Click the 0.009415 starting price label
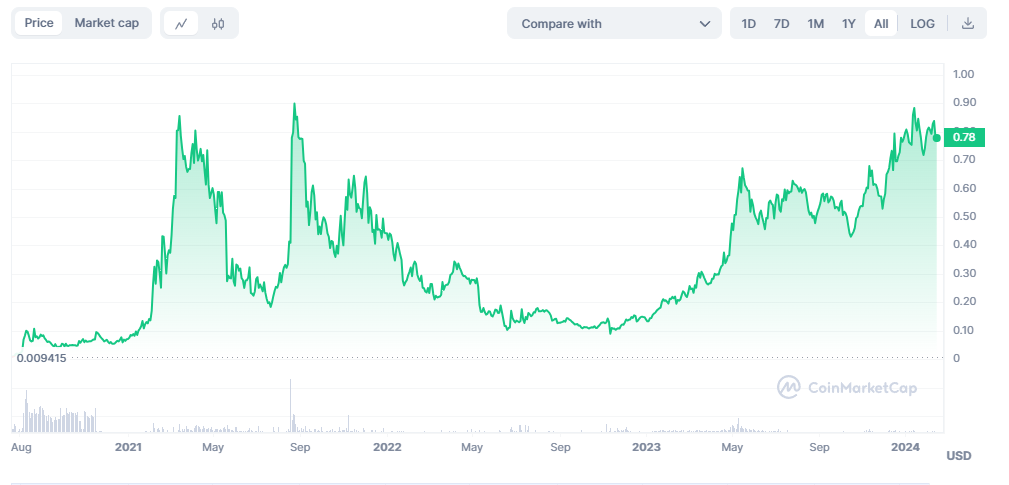1009x485 pixels. [42, 357]
